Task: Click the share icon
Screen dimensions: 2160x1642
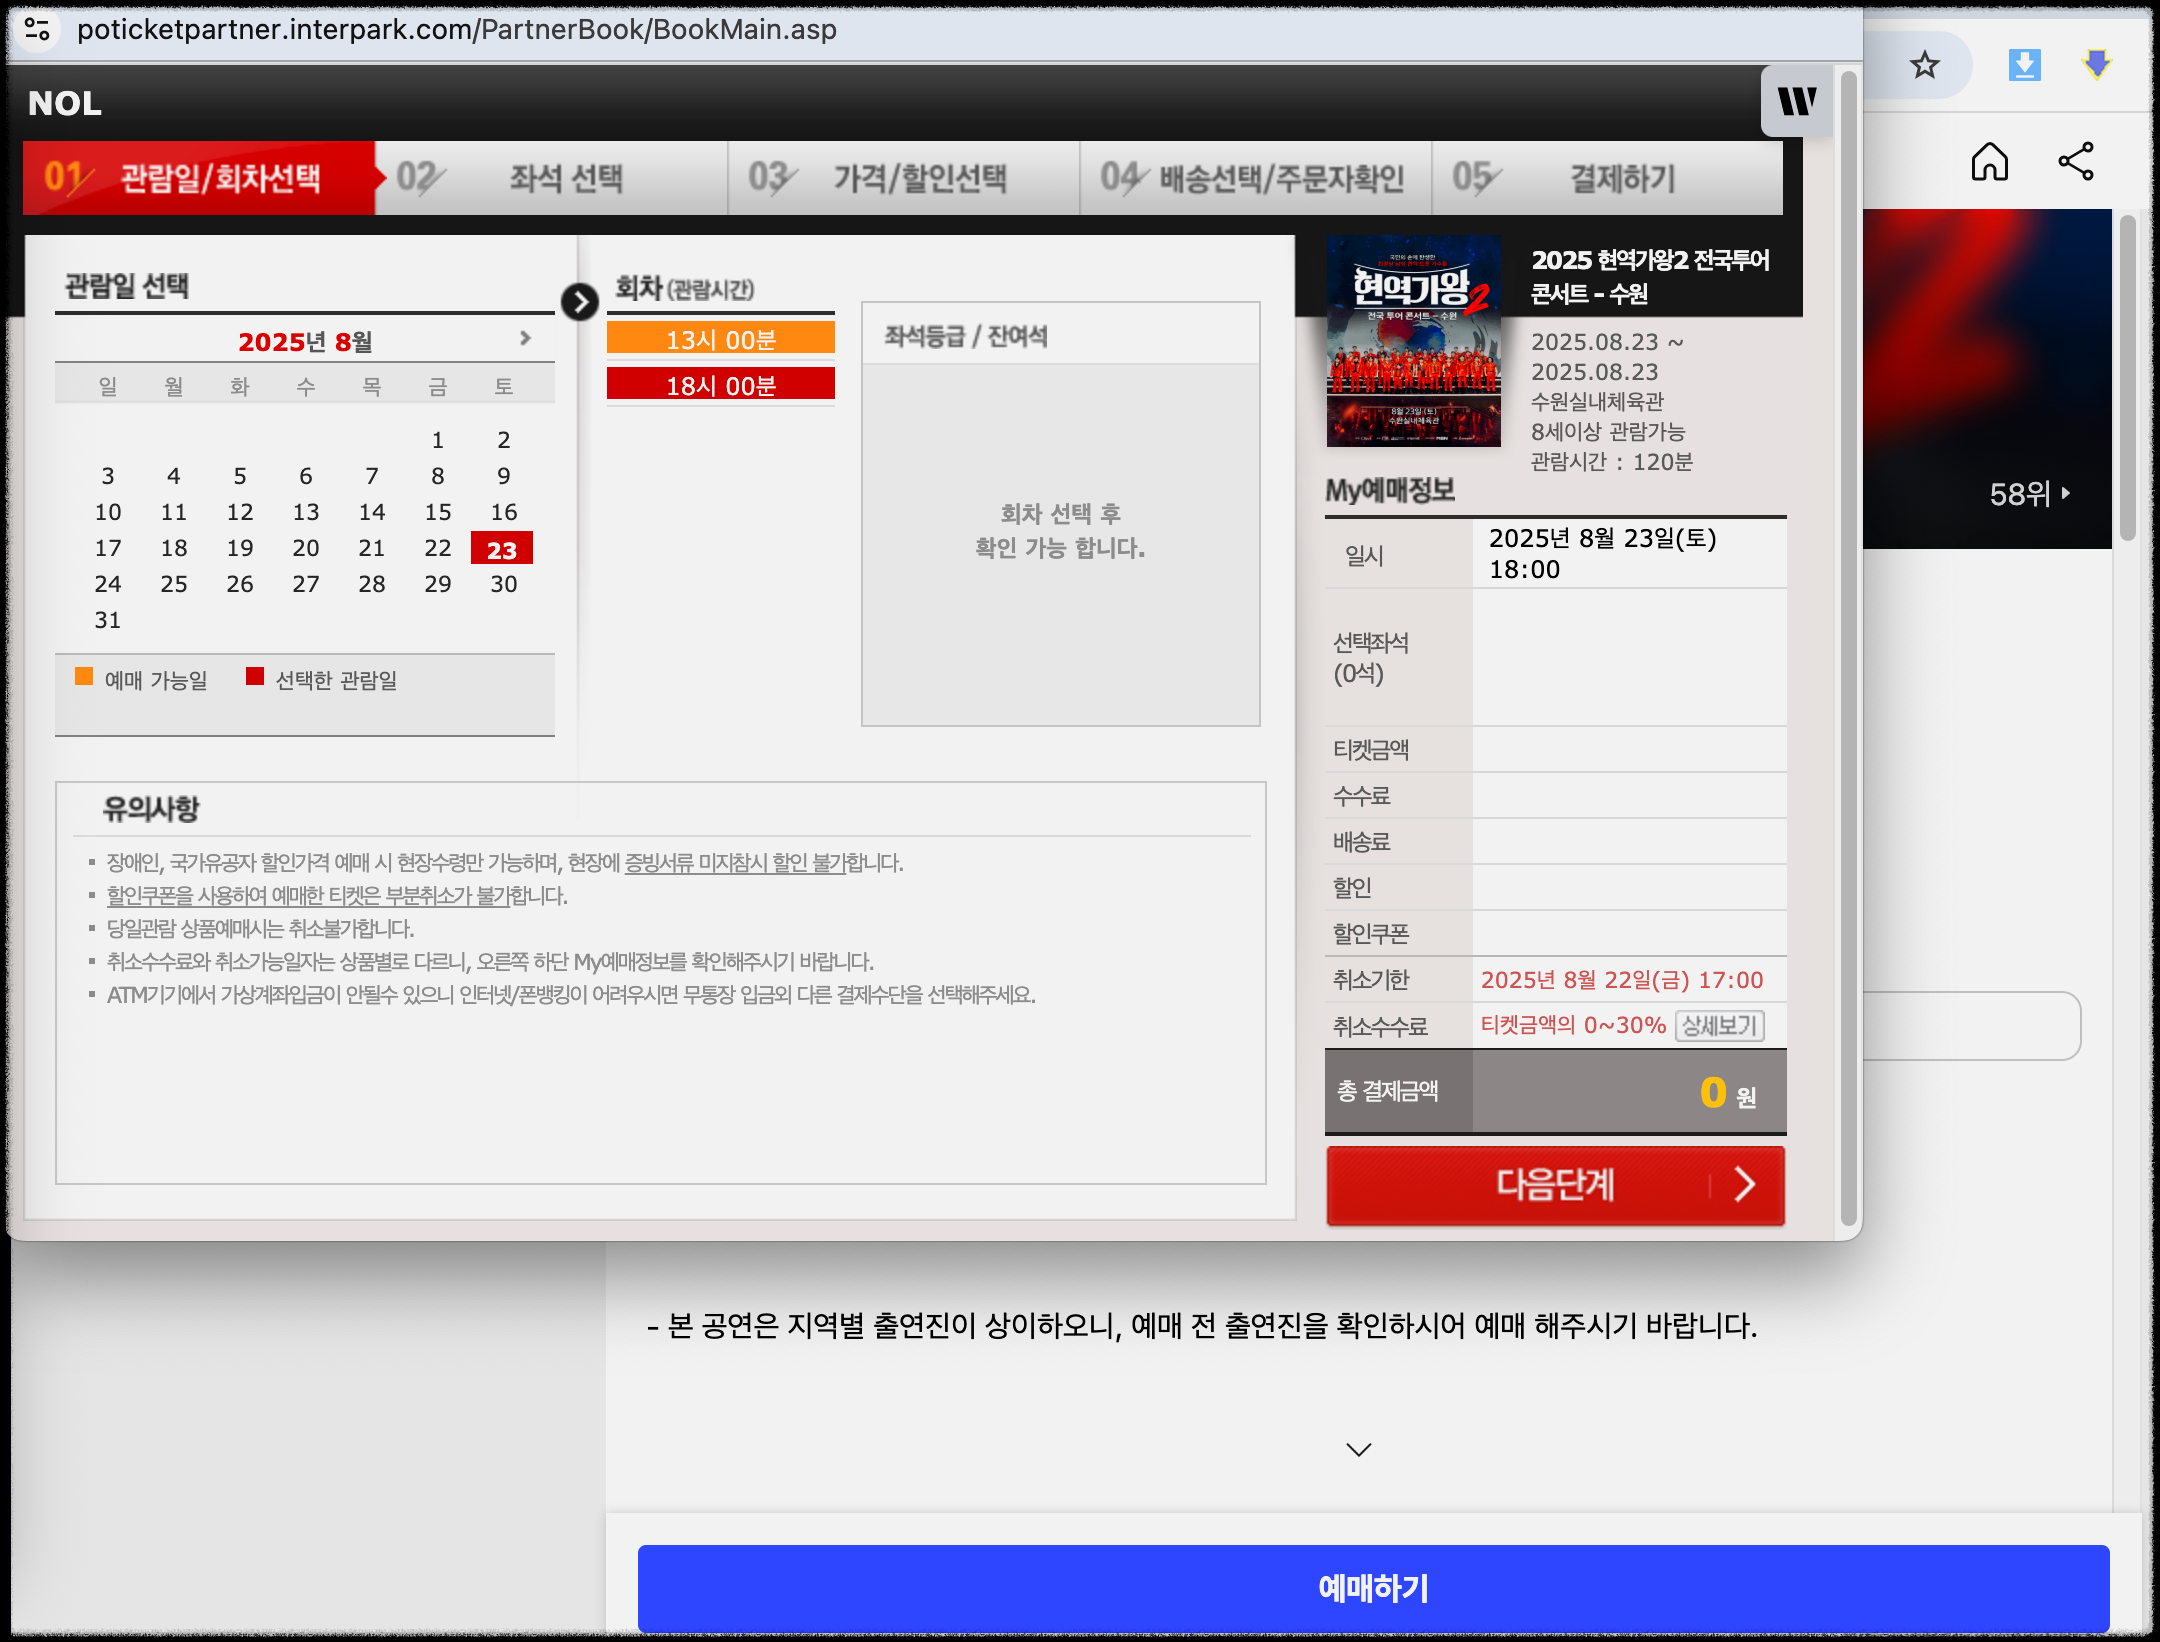Action: pos(2076,161)
